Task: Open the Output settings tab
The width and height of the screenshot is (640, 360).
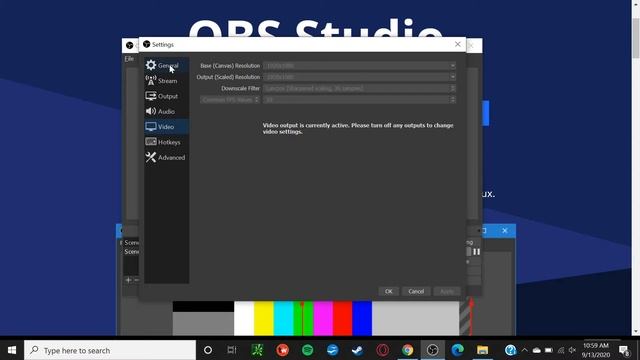Action: click(x=166, y=96)
